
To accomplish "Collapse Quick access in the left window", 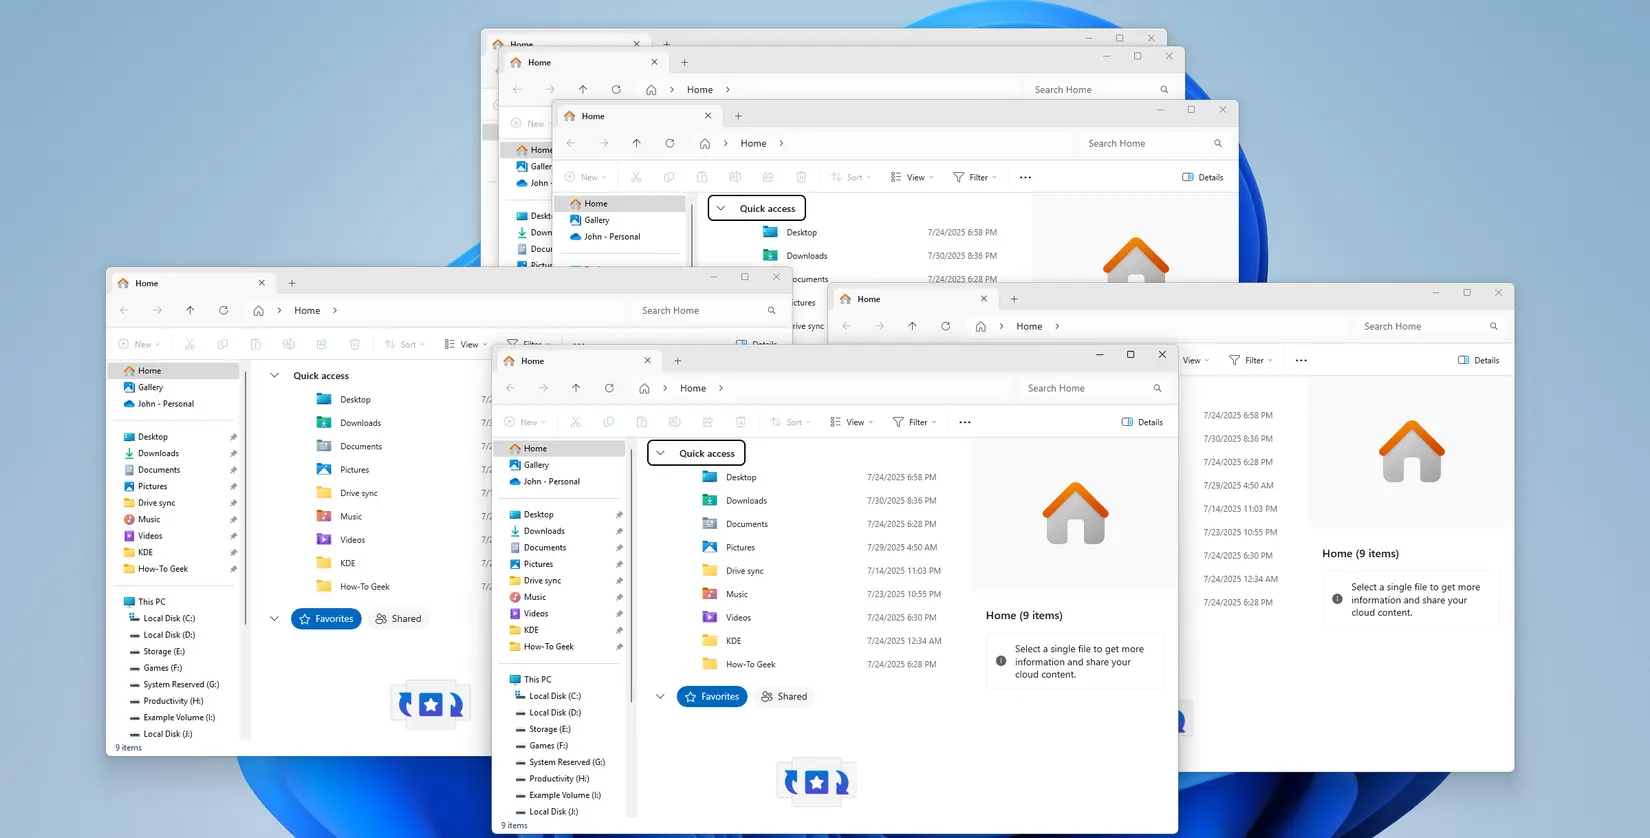I will tap(274, 376).
